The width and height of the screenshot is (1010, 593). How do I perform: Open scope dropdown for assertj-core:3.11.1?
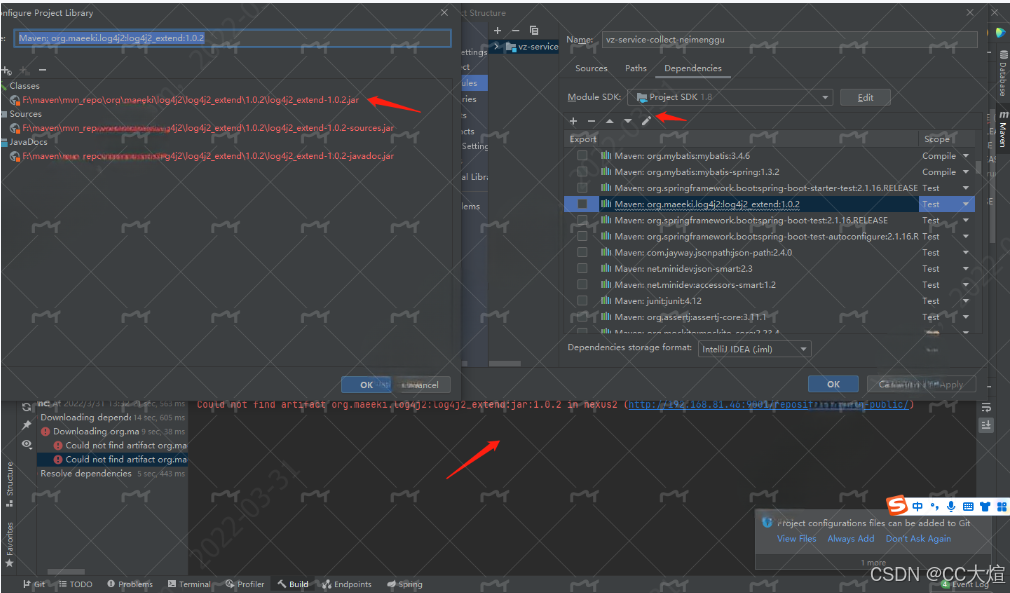point(966,317)
